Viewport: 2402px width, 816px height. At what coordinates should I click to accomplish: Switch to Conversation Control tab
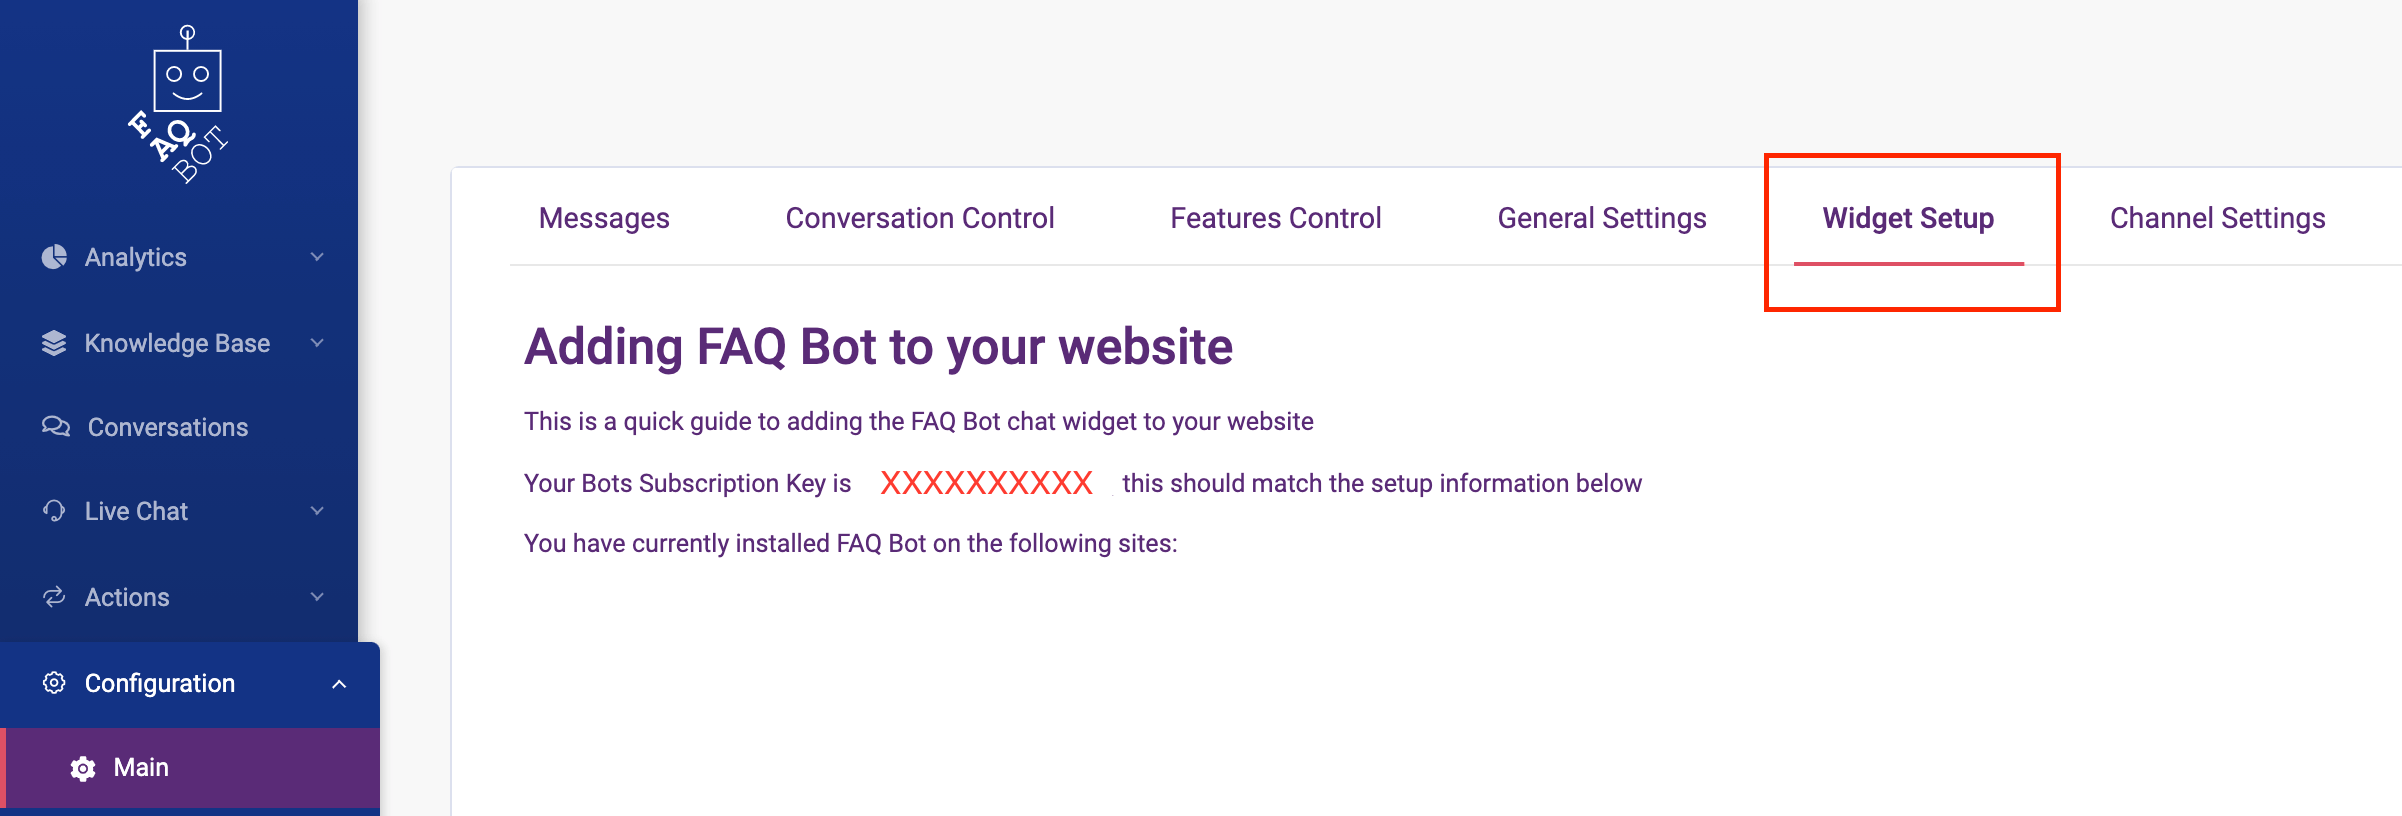coord(920,218)
